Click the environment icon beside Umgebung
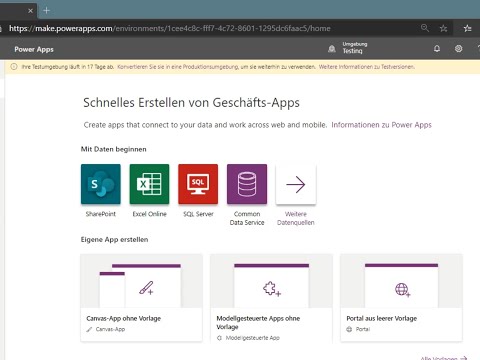Viewport: 480px width, 360px height. (332, 49)
